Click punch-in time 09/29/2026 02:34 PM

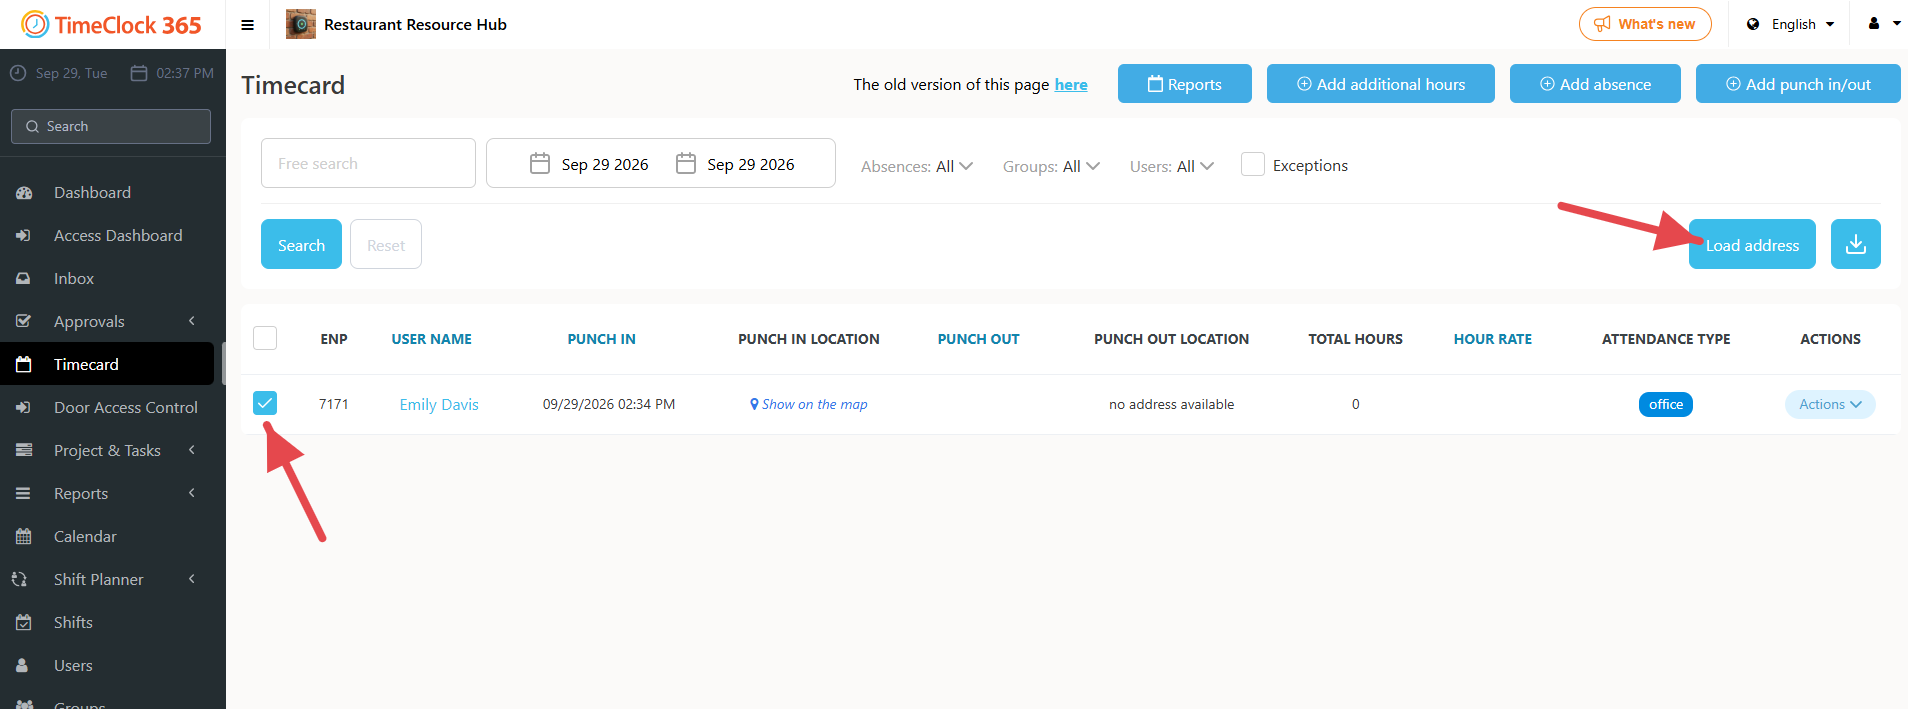pos(609,404)
